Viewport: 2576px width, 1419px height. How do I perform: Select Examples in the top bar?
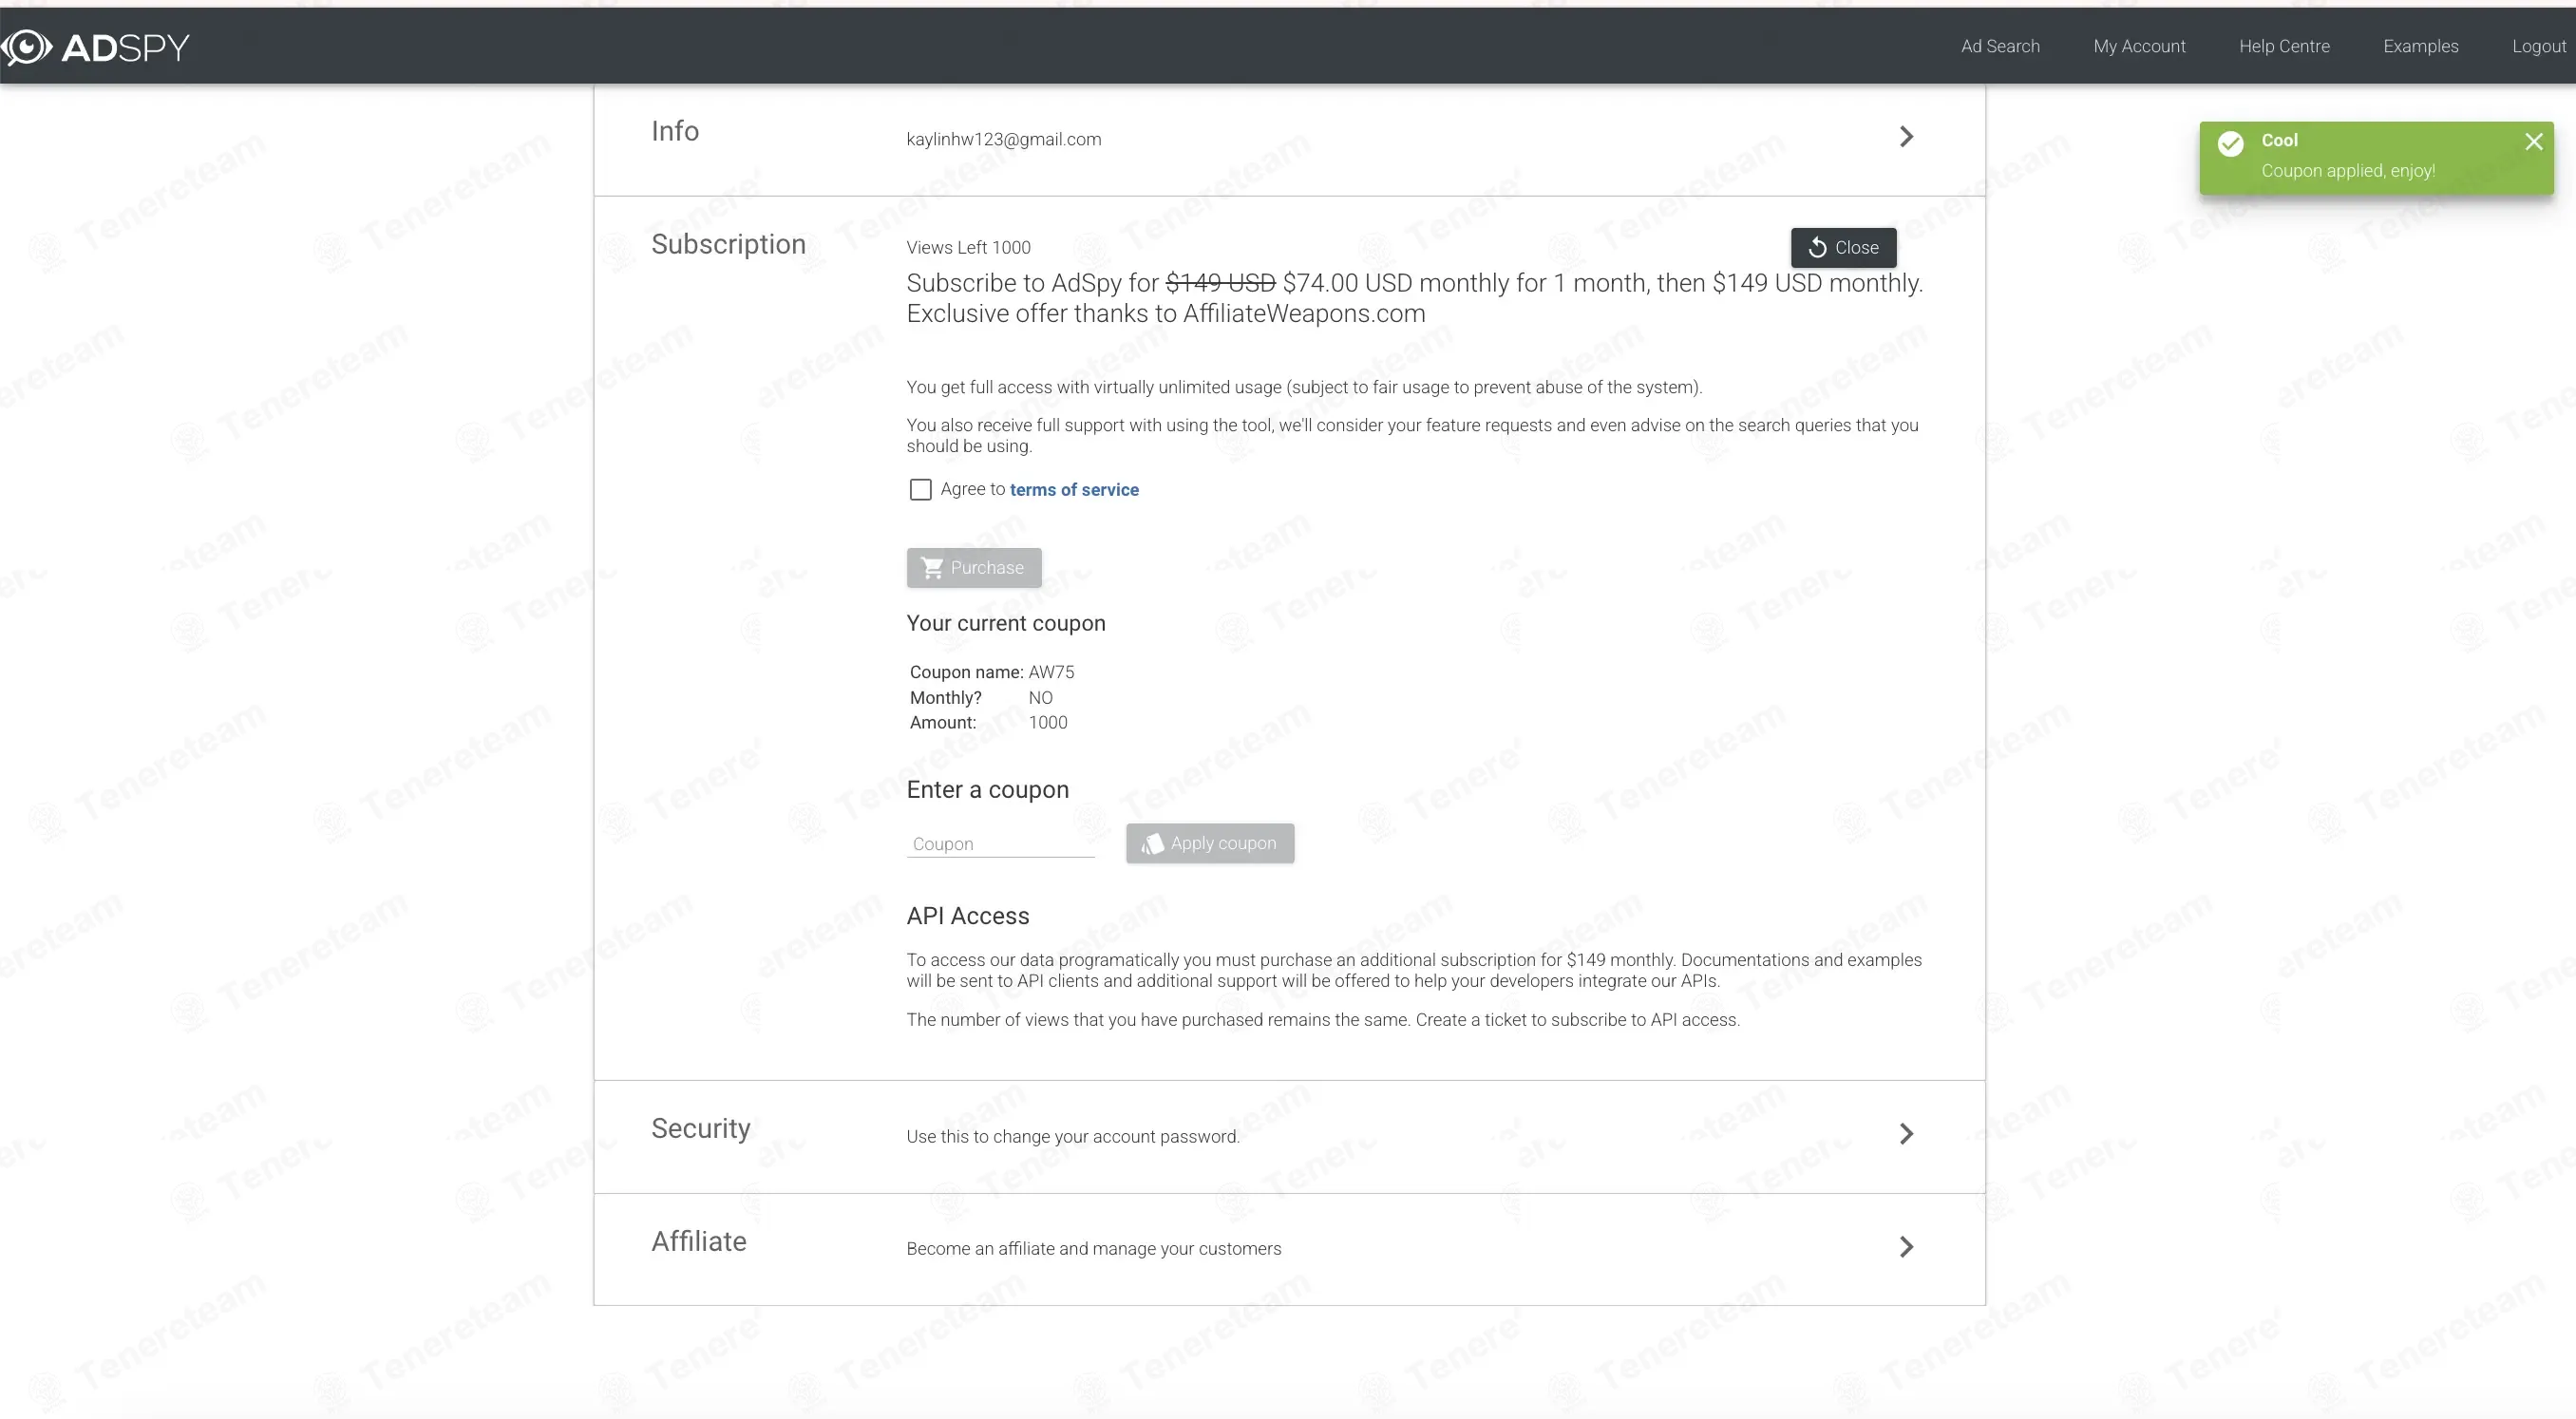tap(2420, 46)
